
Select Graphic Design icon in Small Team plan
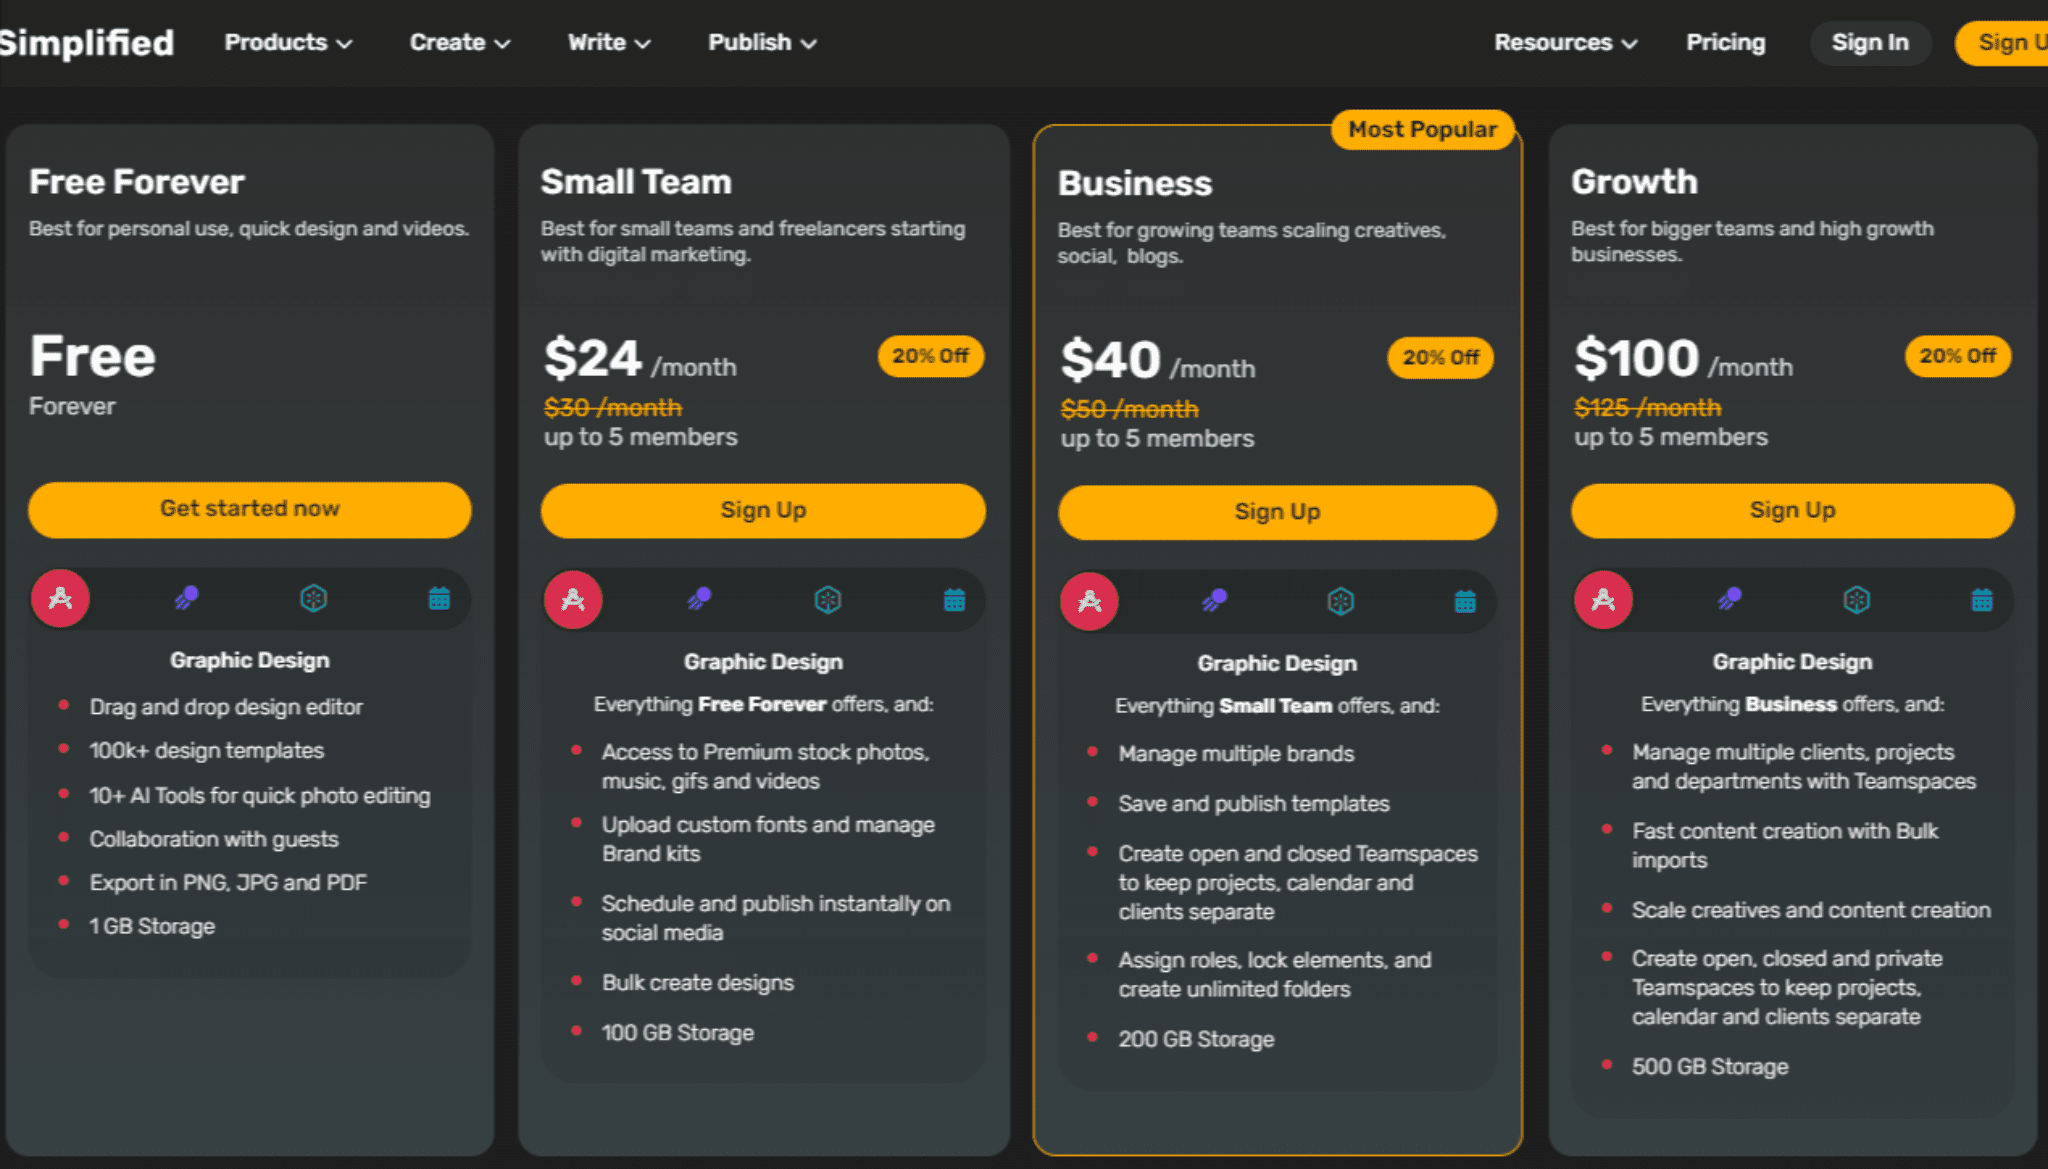click(573, 599)
